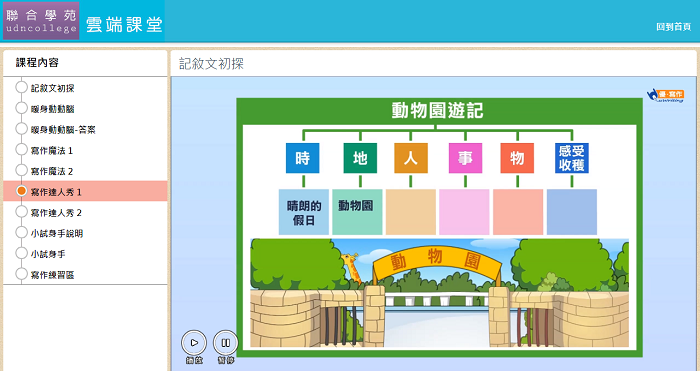The width and height of the screenshot is (700, 371).
Task: Open lesson 寫作魔法 2 text
Action: point(52,171)
